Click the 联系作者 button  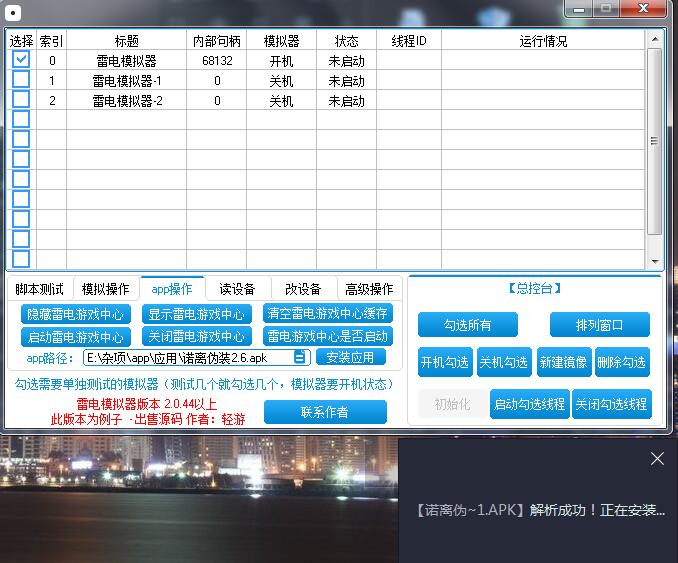pyautogui.click(x=325, y=412)
